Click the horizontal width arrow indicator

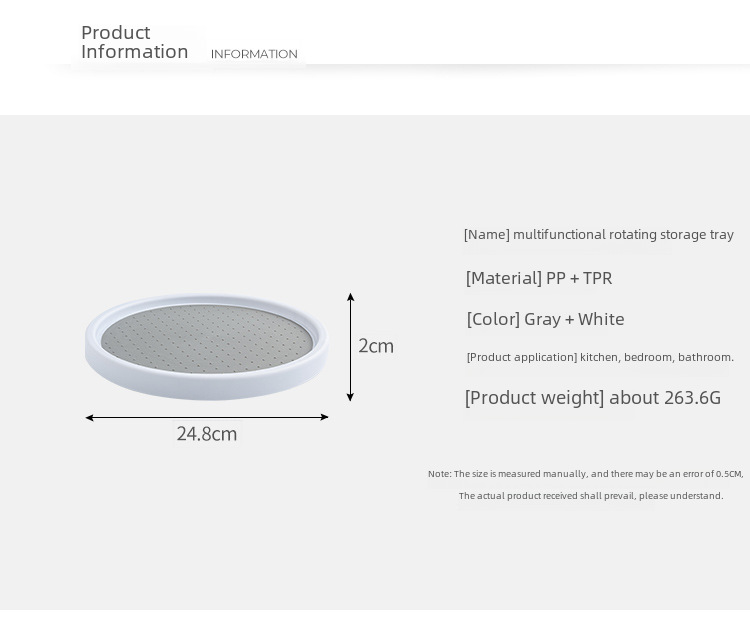pos(207,417)
